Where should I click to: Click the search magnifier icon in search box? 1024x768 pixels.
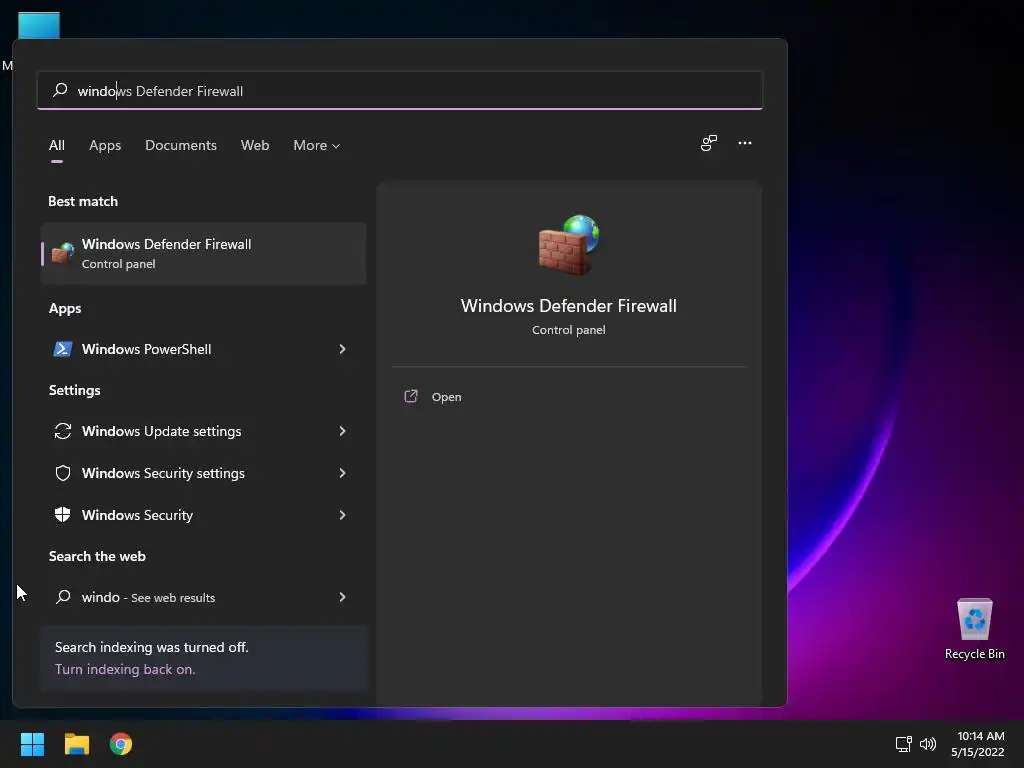[x=60, y=90]
